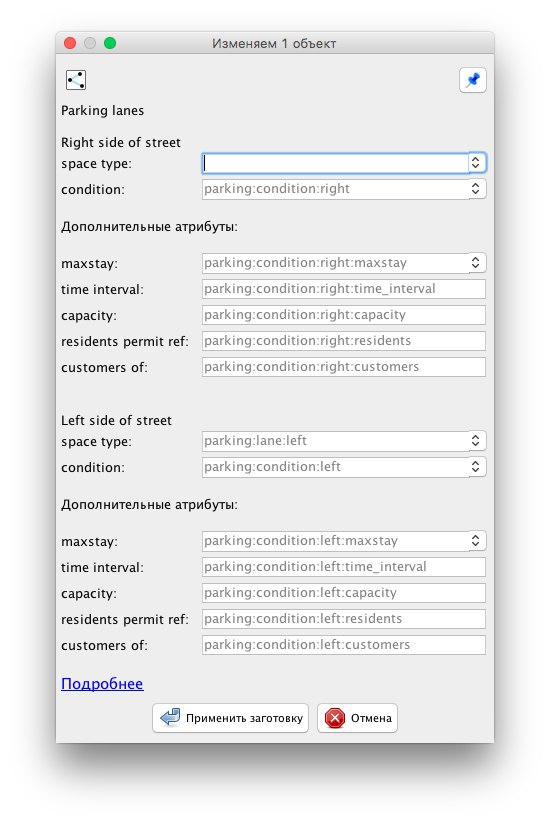
Task: Click the way object type icon
Action: click(76, 80)
